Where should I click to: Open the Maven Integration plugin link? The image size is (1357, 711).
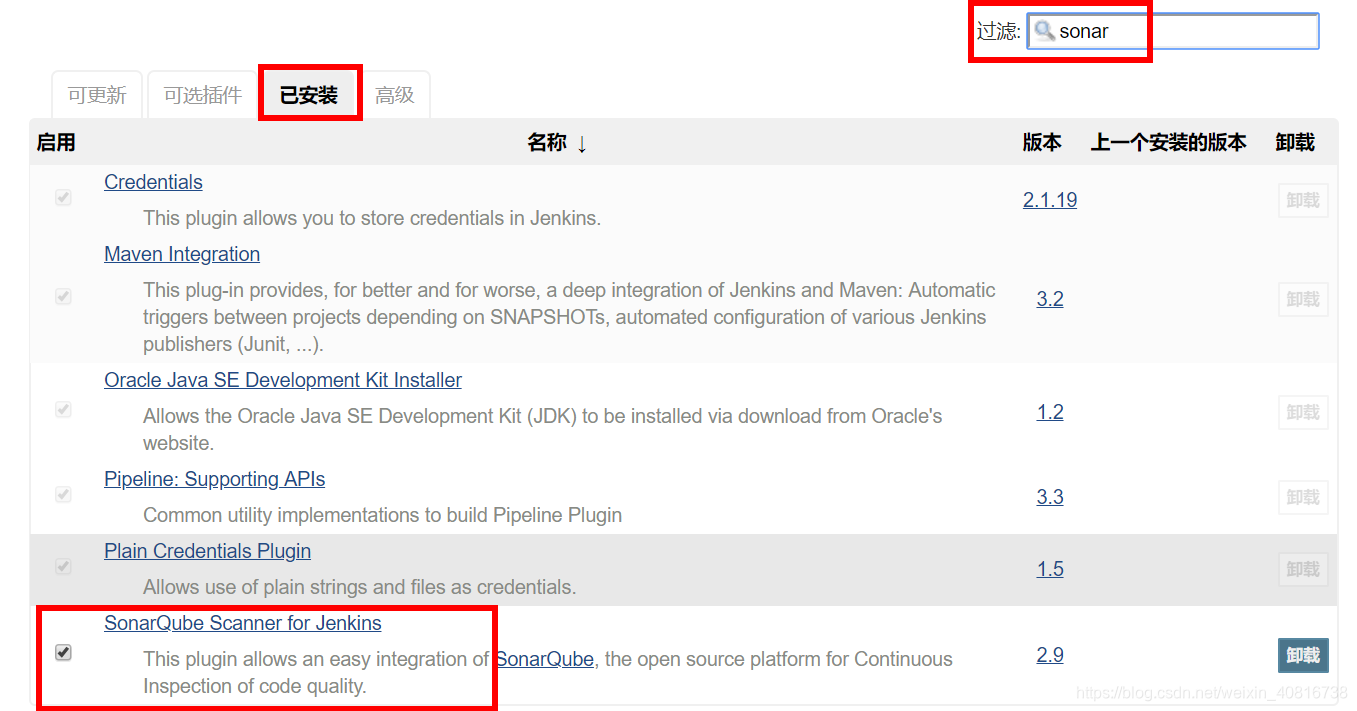(x=182, y=254)
